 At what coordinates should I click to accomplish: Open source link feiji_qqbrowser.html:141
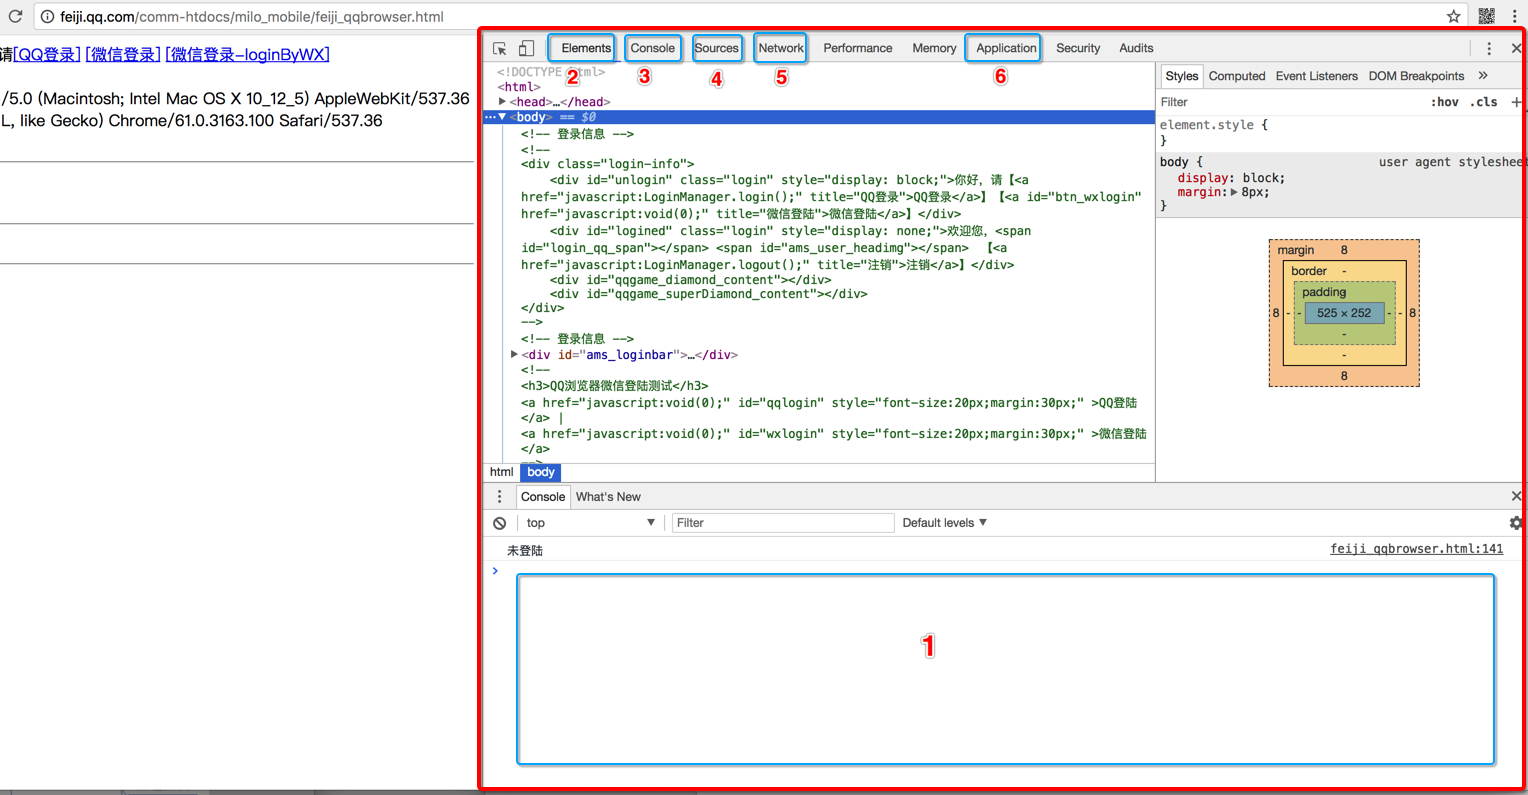point(1416,549)
